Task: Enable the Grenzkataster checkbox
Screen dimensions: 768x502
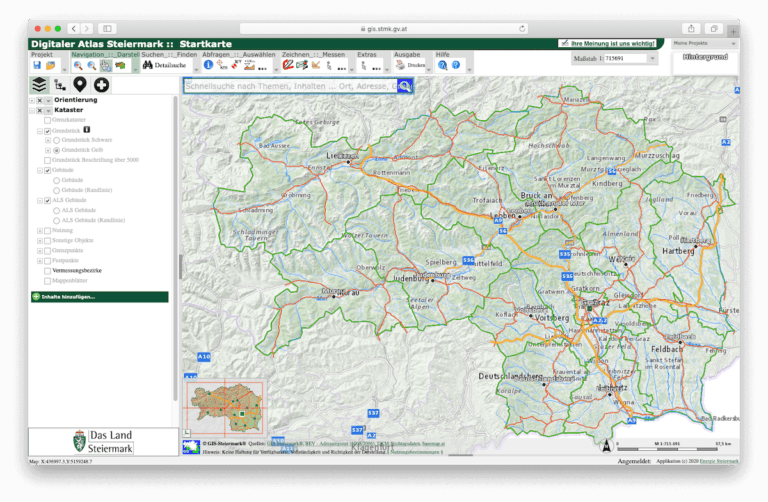Action: click(x=48, y=120)
